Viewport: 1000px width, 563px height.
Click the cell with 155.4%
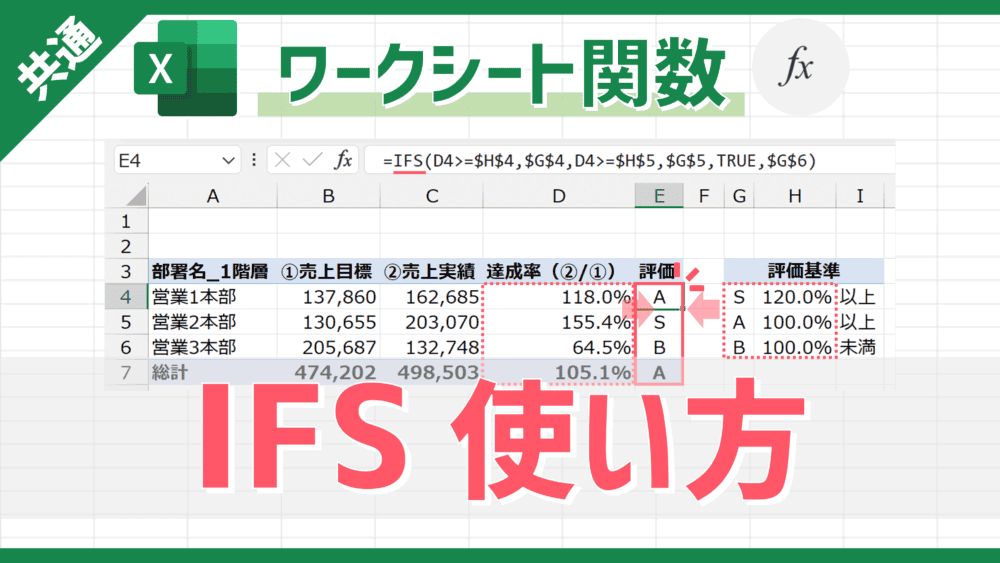pos(559,322)
